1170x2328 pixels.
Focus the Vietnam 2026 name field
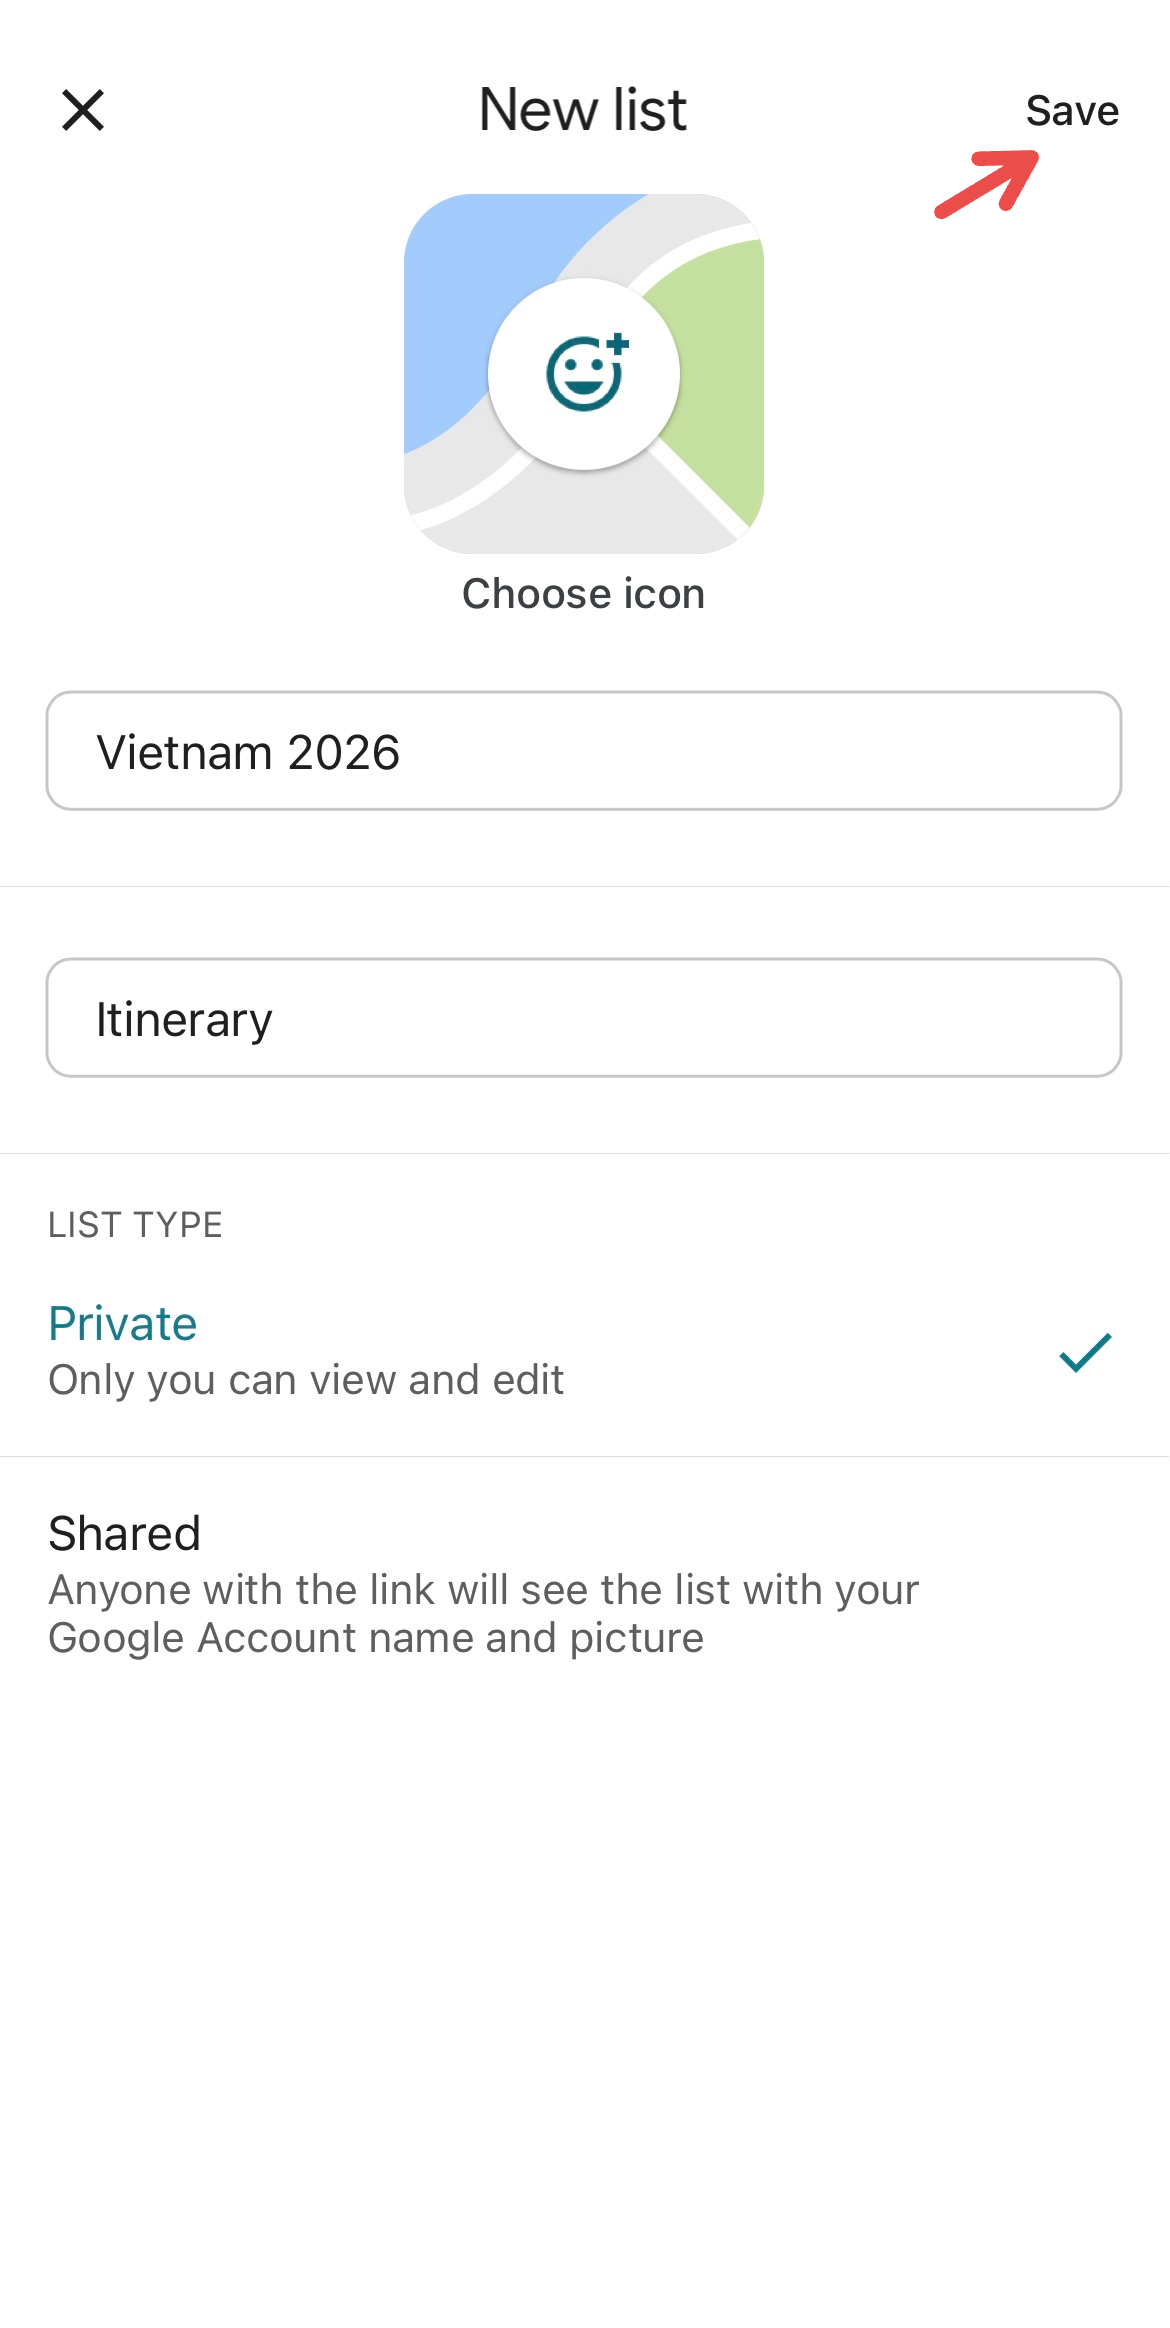pyautogui.click(x=584, y=751)
